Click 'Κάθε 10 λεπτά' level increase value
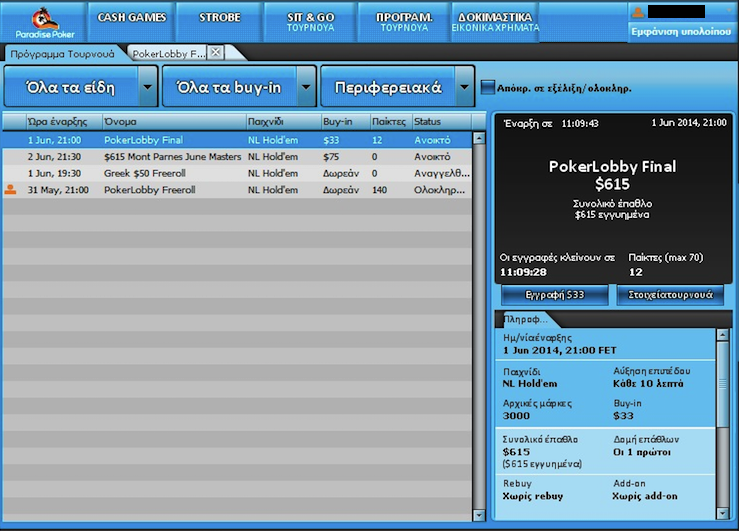 pos(648,384)
